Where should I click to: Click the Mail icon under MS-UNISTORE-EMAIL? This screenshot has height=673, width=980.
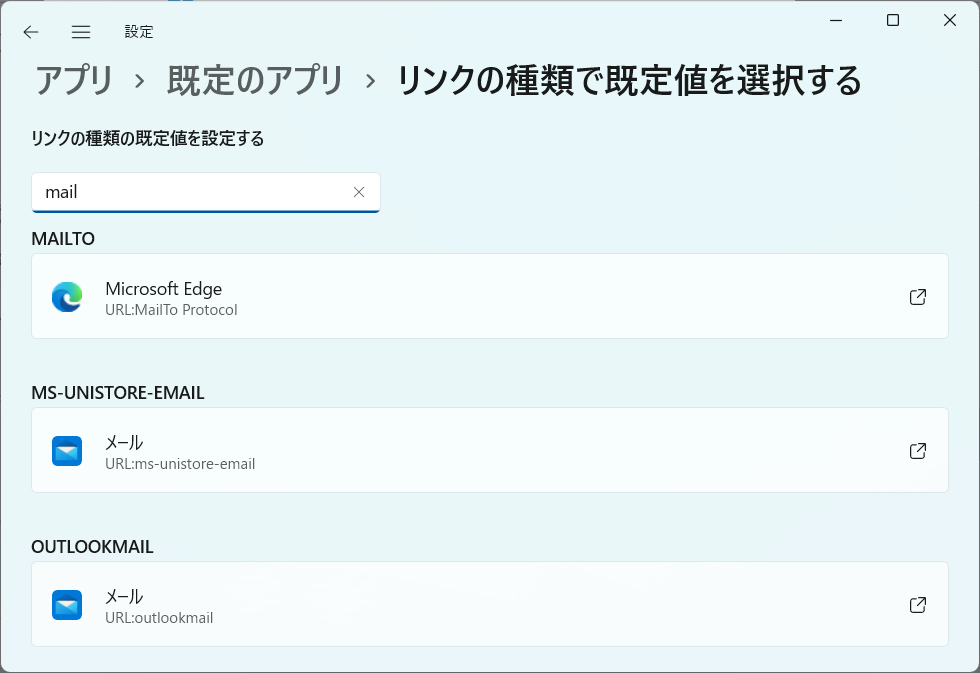coord(67,451)
